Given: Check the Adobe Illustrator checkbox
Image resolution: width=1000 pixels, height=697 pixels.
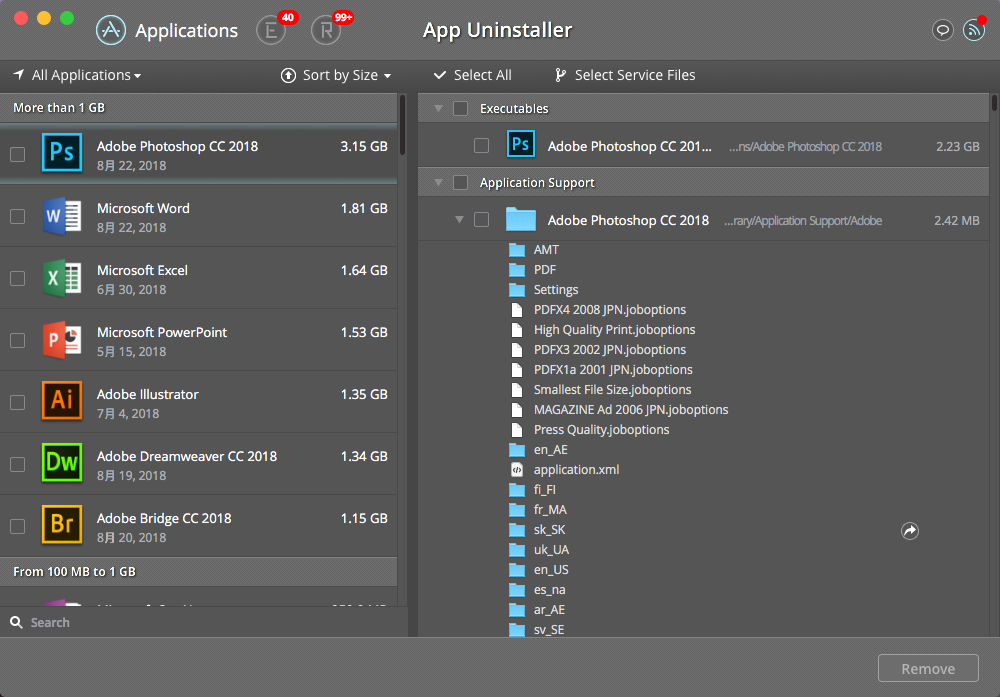Looking at the screenshot, I should 18,402.
